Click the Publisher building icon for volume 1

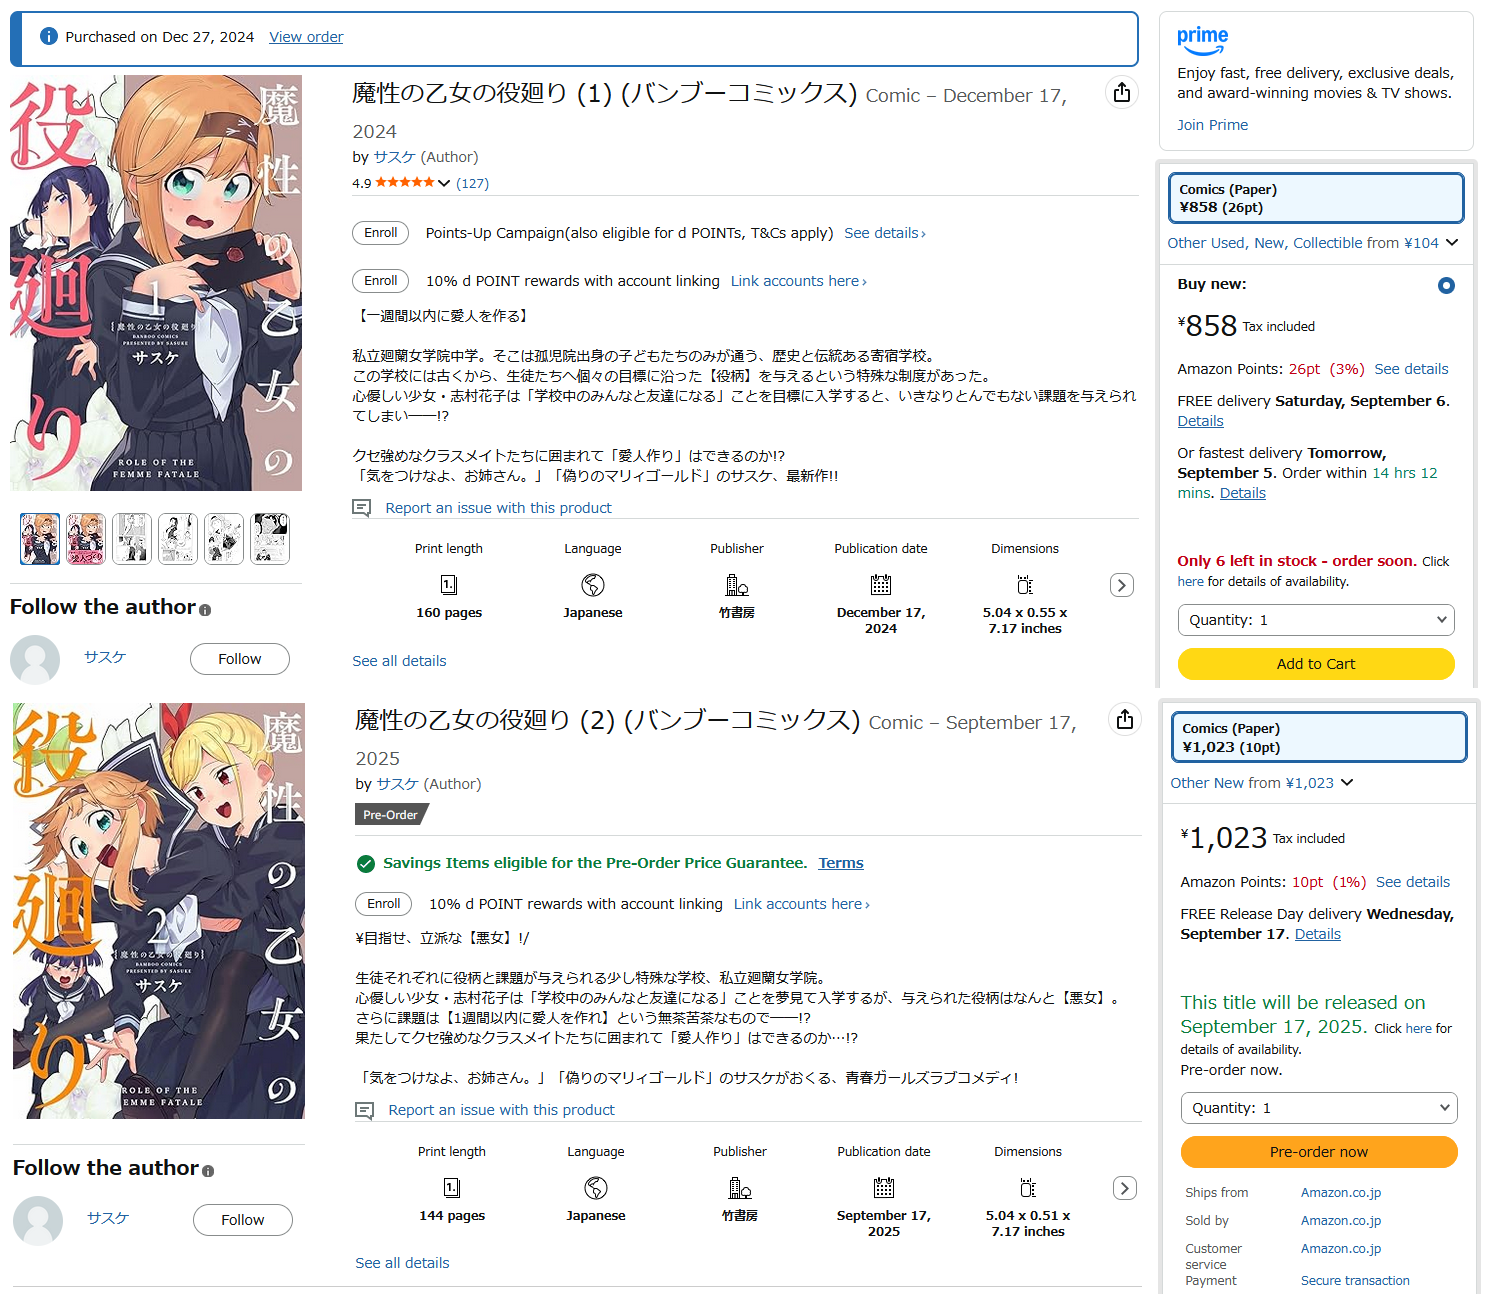[x=737, y=585]
